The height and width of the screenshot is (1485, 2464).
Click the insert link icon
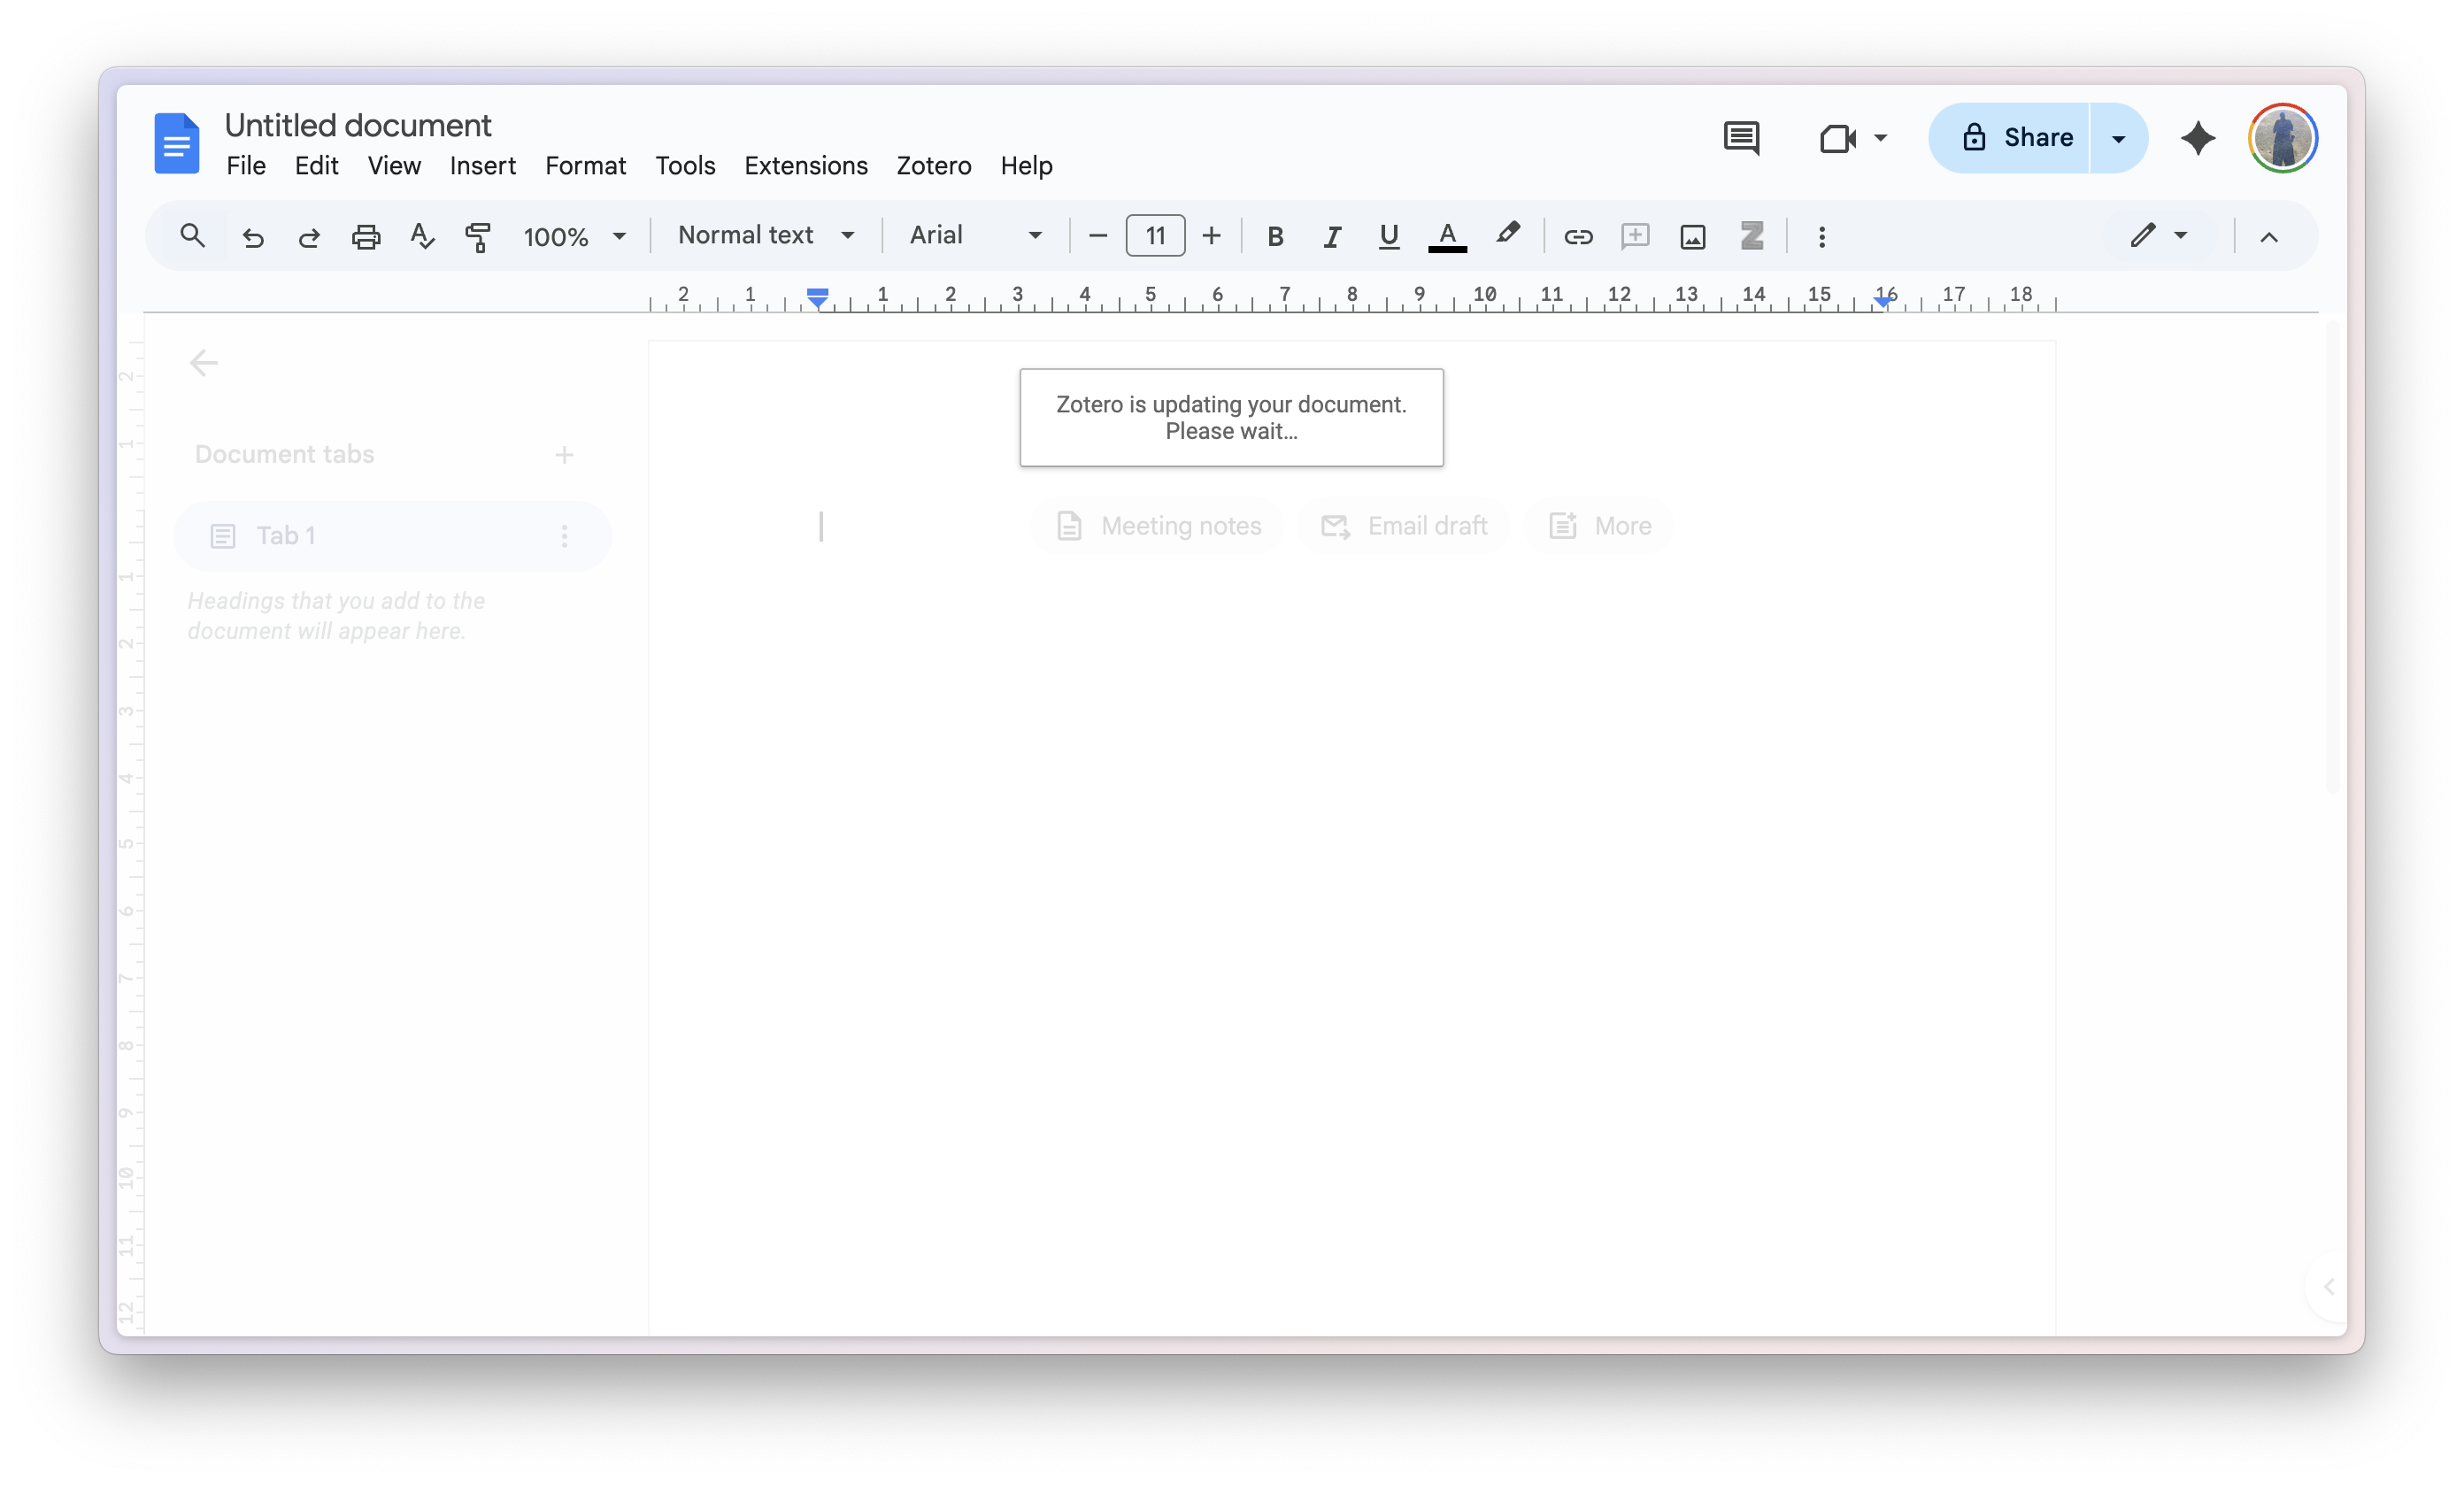pyautogui.click(x=1578, y=237)
